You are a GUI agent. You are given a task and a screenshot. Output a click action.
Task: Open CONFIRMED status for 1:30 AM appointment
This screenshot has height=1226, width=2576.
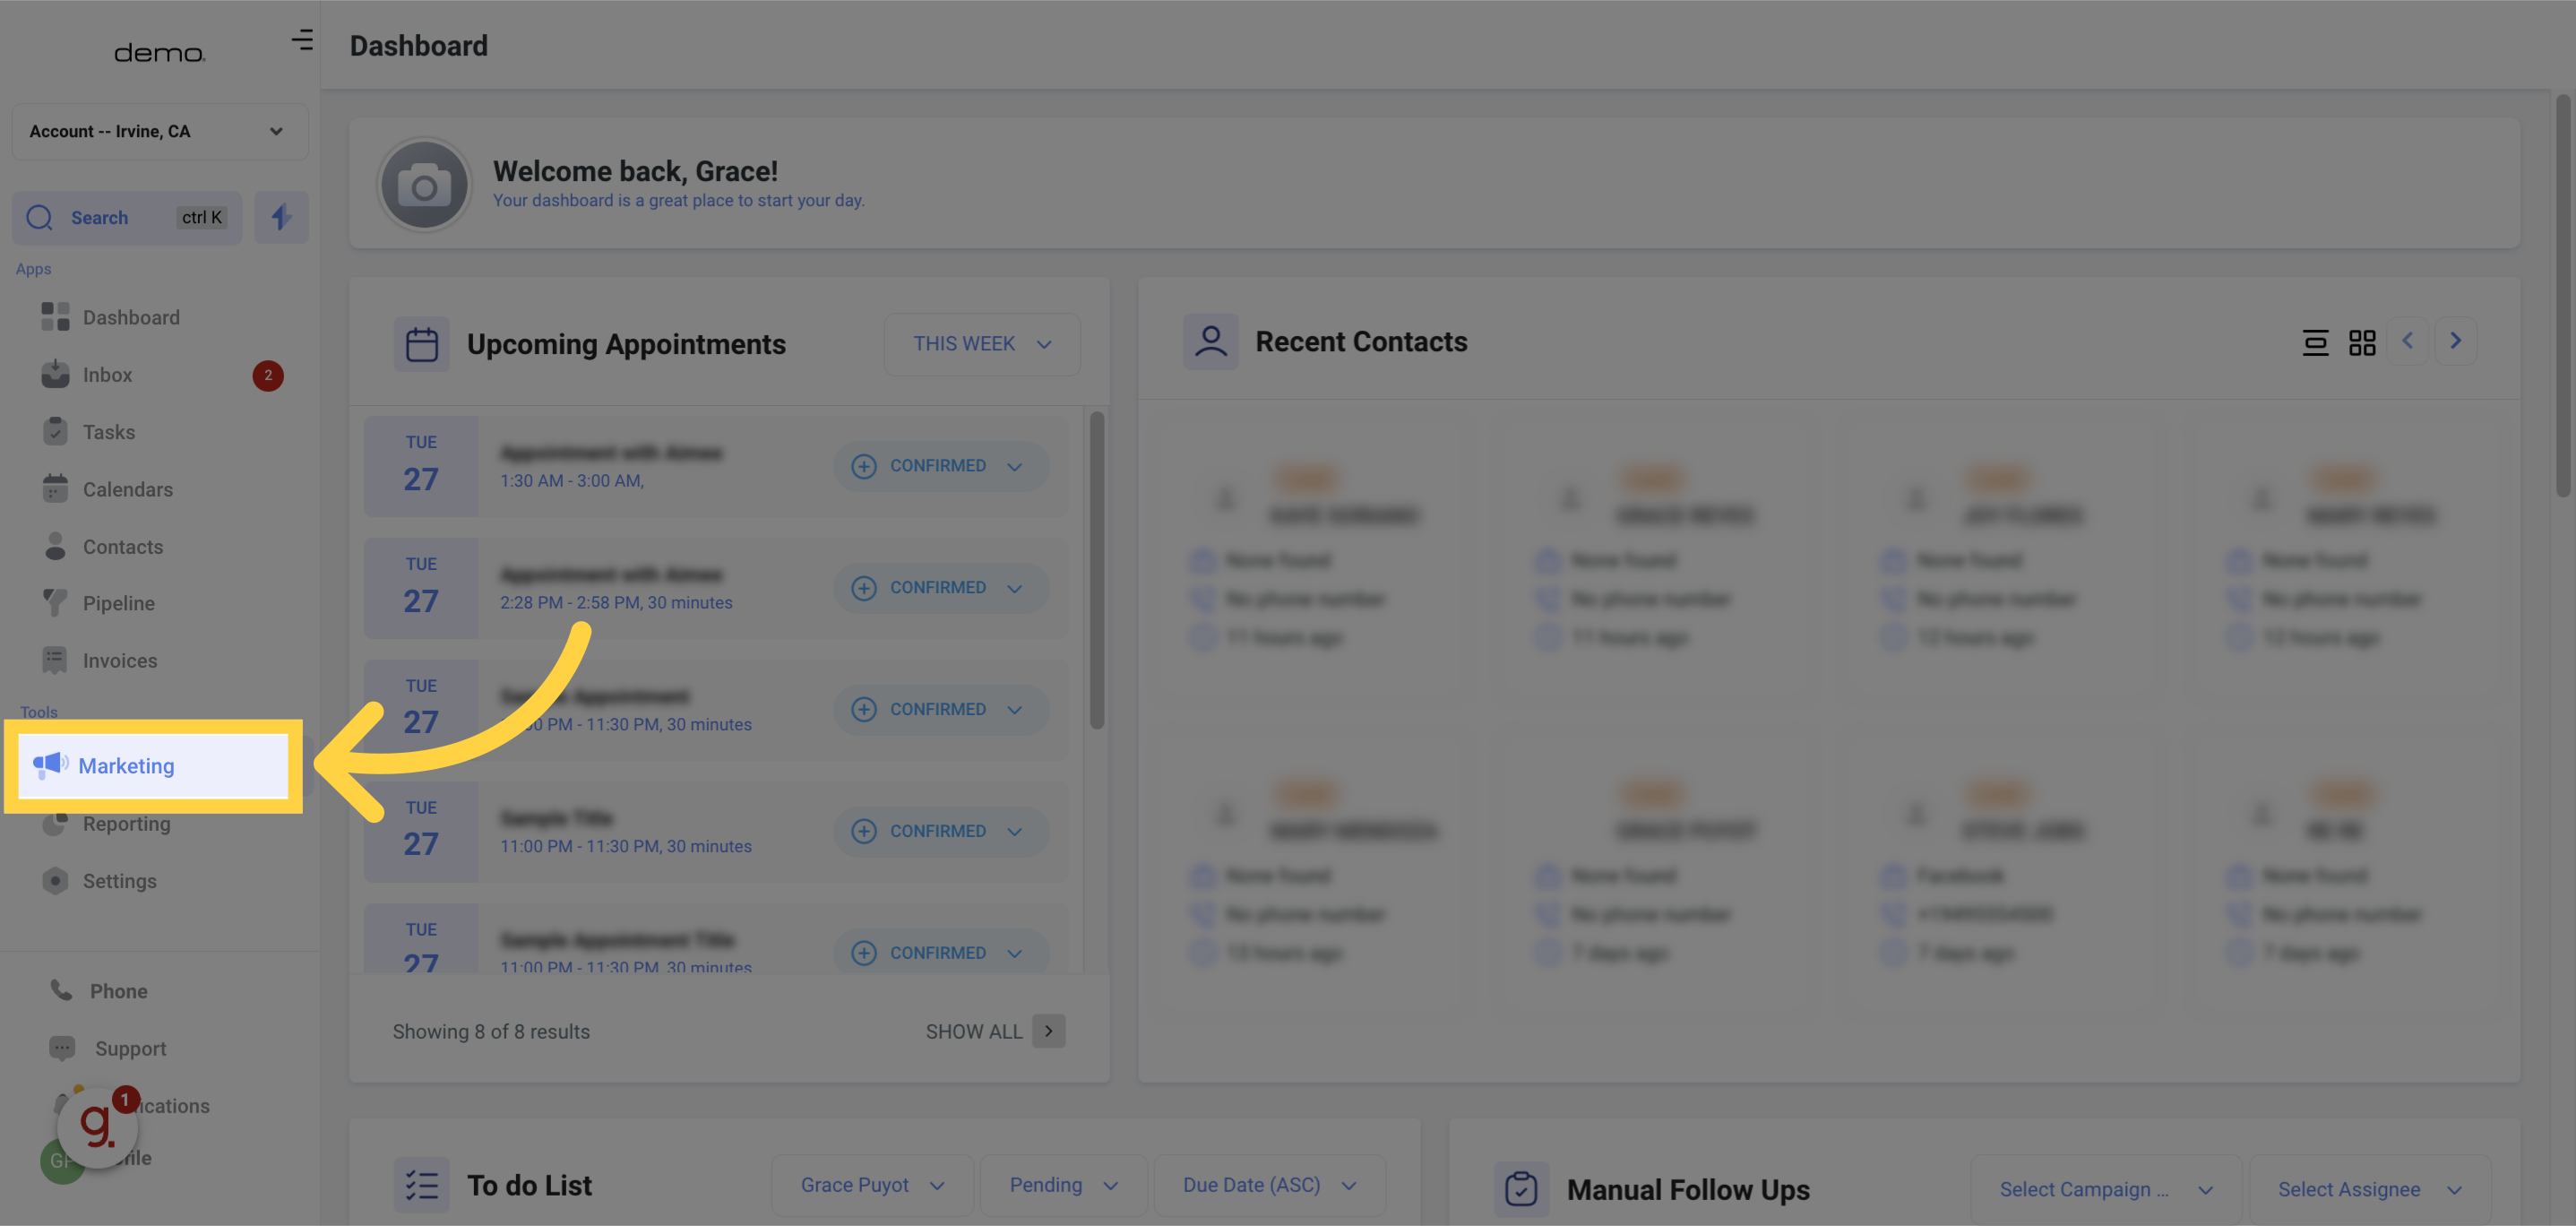(941, 466)
